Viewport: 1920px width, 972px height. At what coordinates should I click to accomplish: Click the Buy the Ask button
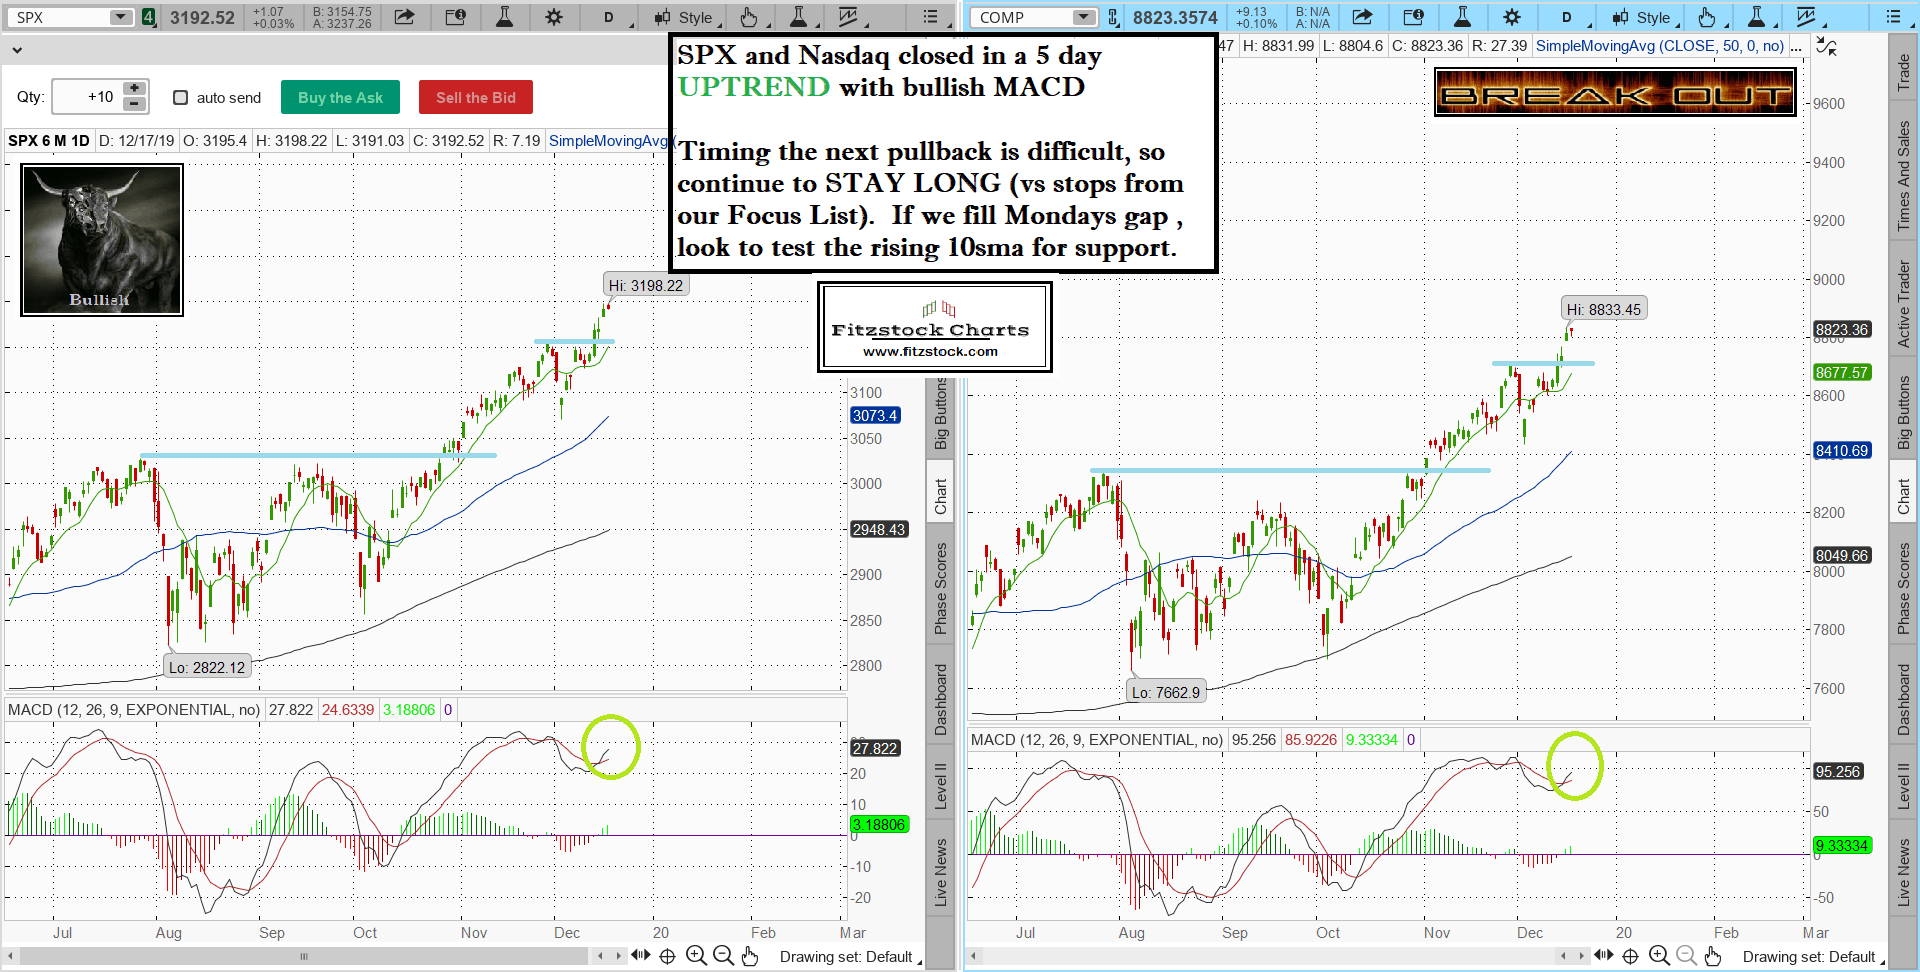coord(340,97)
